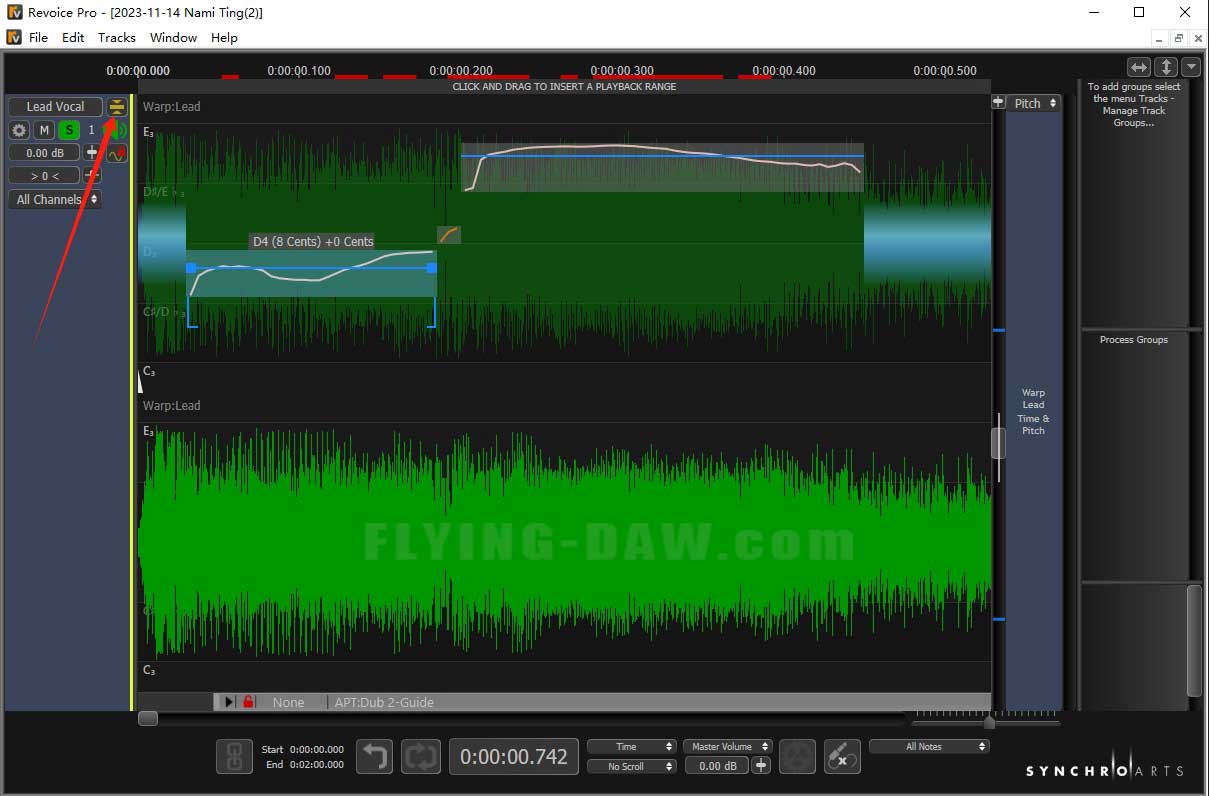
Task: Minimize the inner document window
Action: 1160,38
